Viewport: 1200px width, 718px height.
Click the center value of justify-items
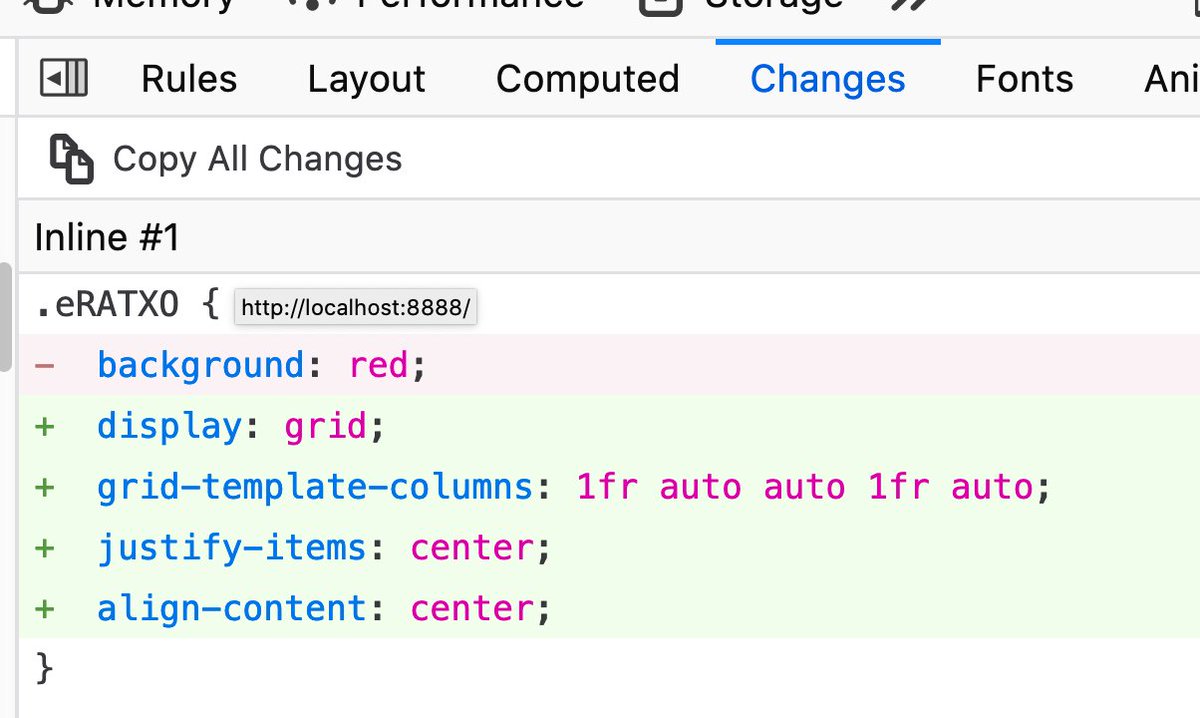pos(472,549)
